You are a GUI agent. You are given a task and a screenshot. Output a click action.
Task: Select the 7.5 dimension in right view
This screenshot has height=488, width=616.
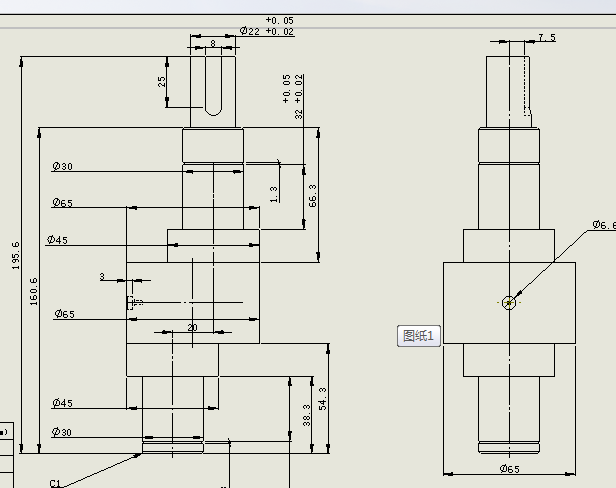pos(547,37)
